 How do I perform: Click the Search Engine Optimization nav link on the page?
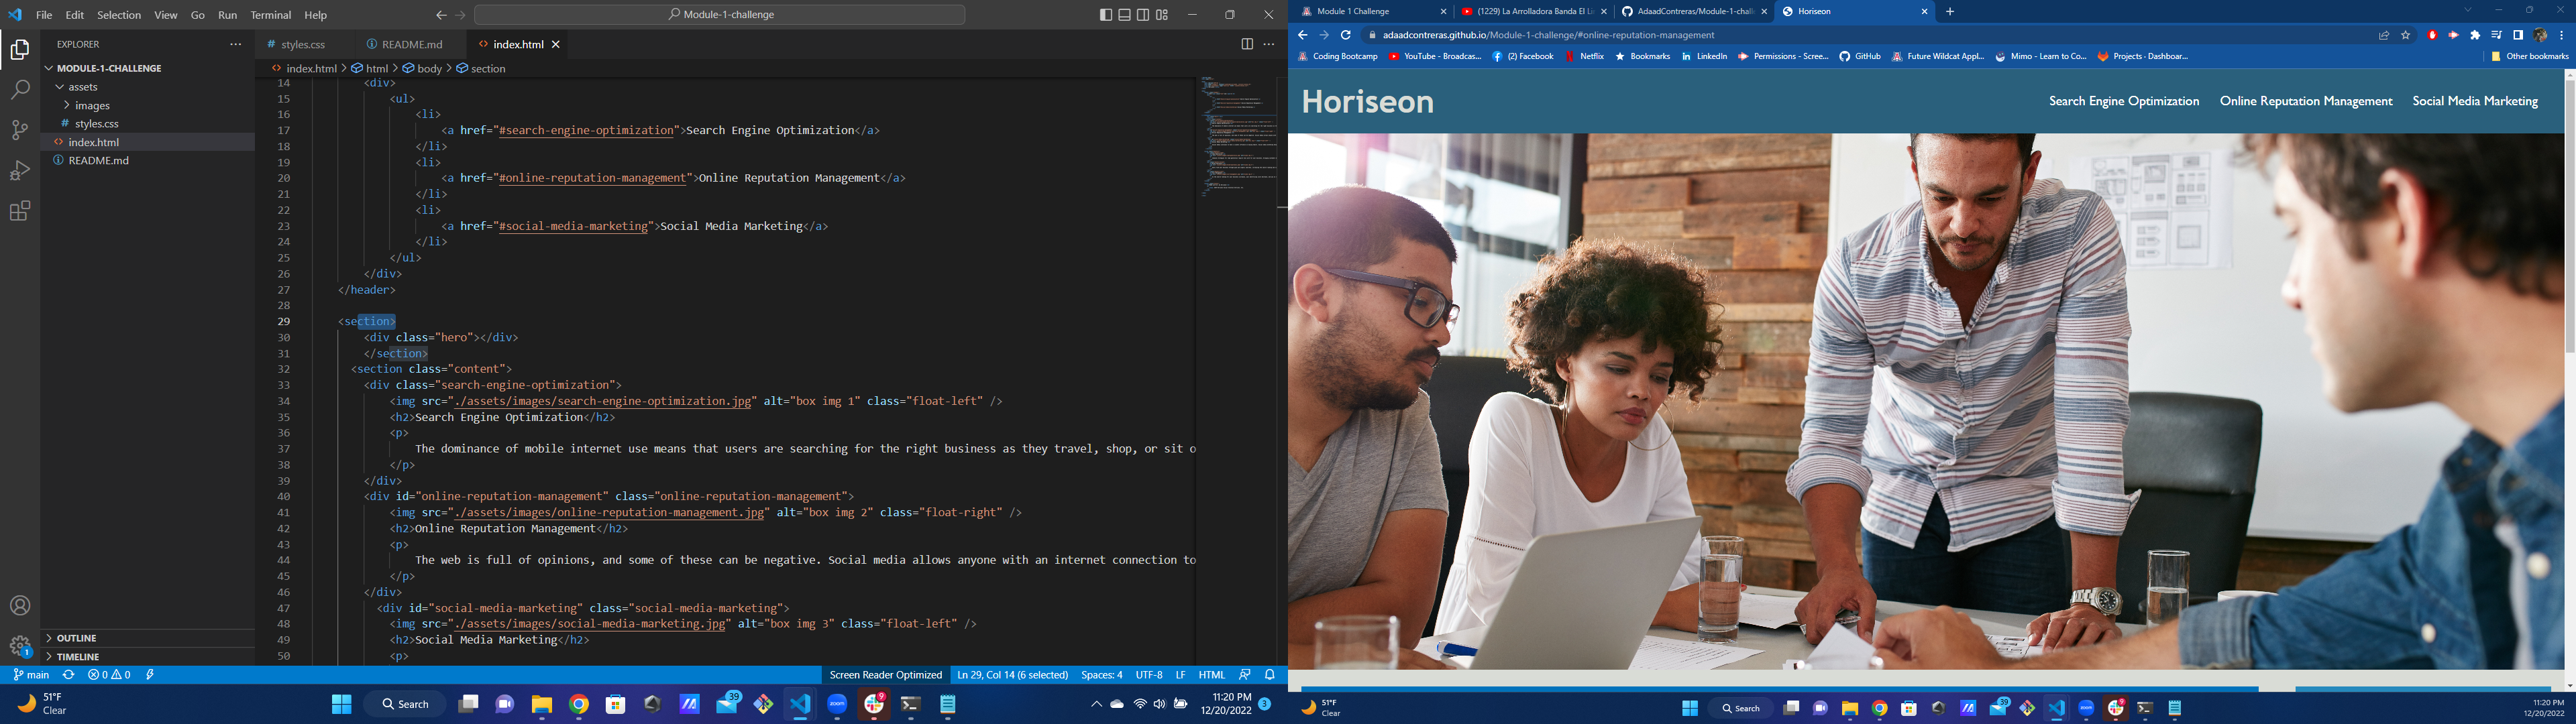[x=2124, y=101]
